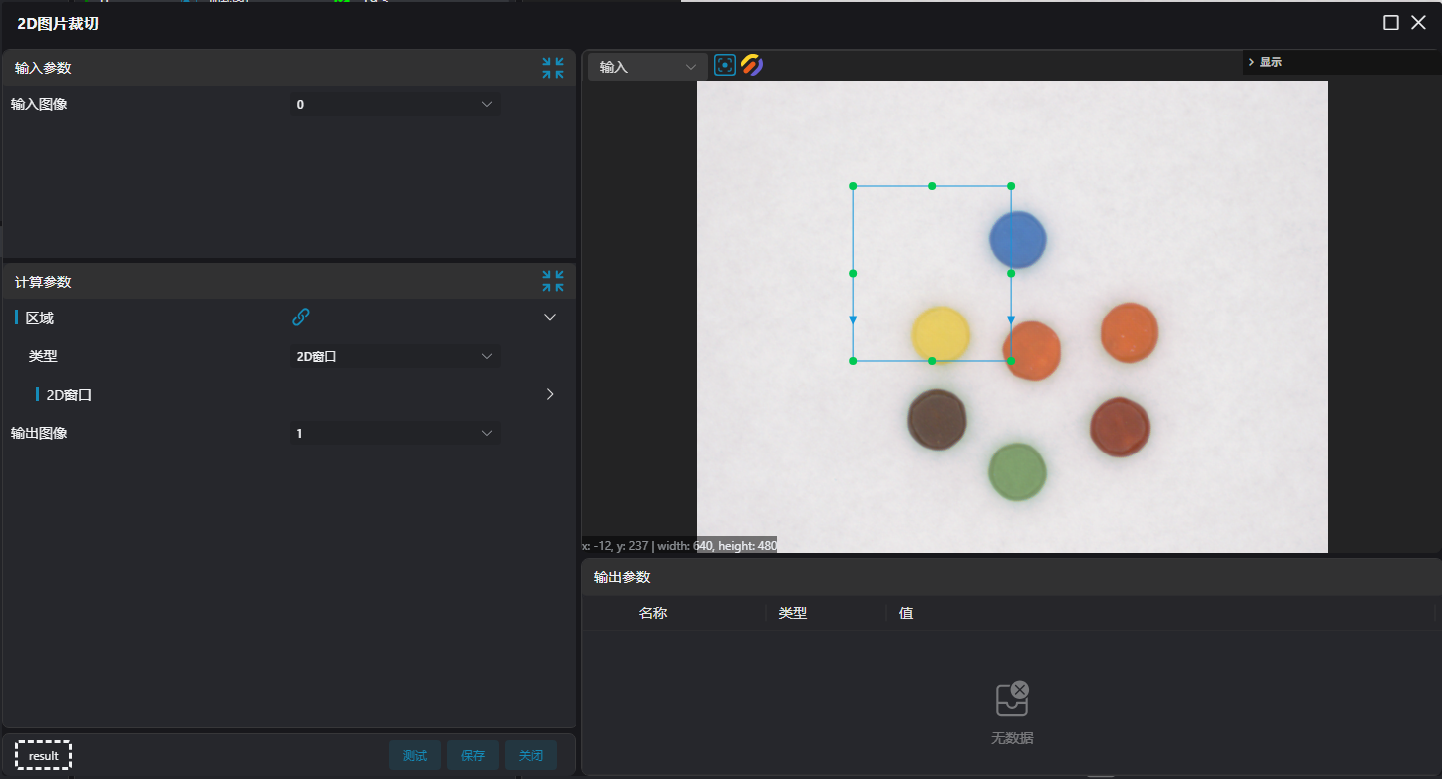Click the 关闭 button

(x=531, y=756)
